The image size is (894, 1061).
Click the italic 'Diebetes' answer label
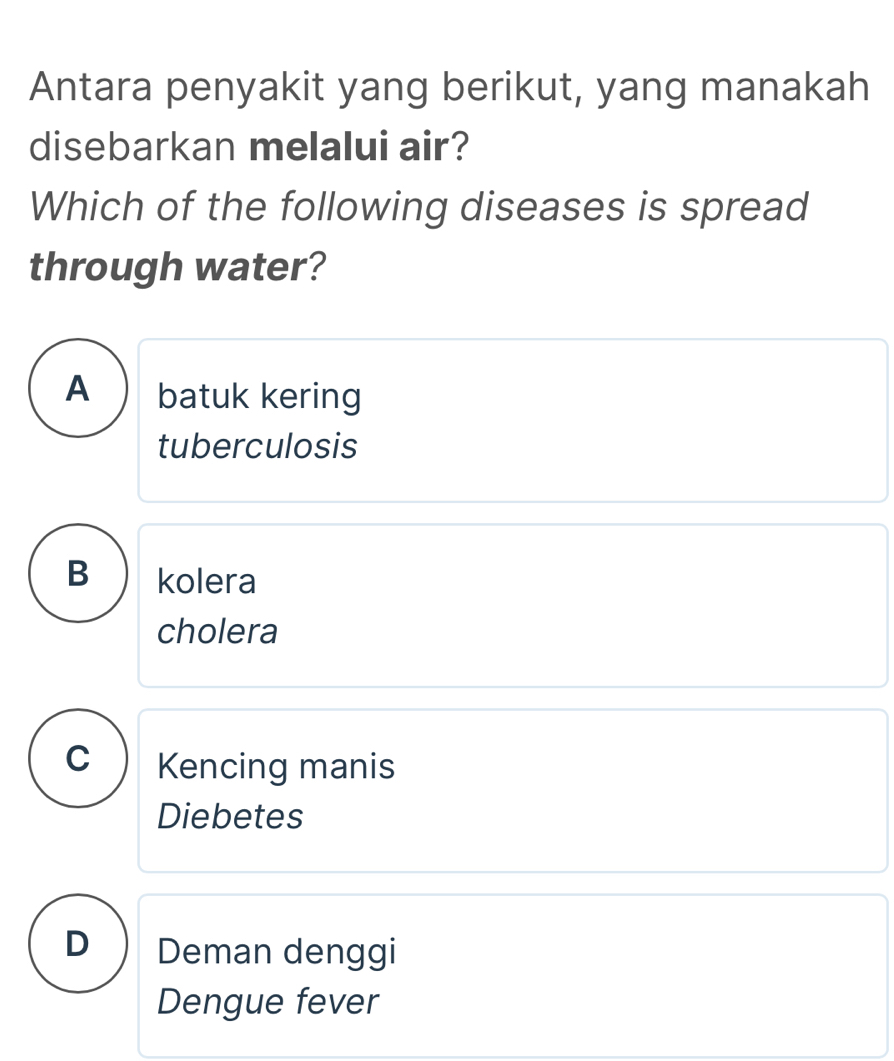(230, 816)
